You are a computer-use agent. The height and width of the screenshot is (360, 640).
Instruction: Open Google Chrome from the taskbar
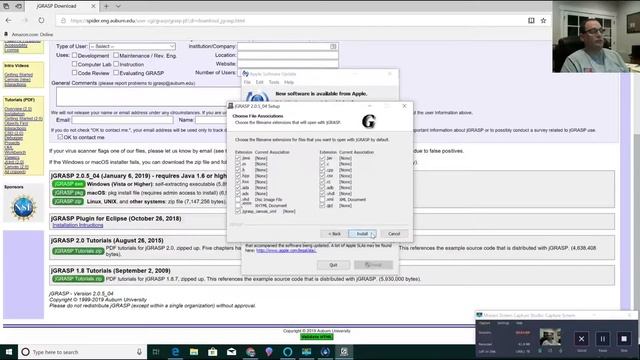pos(250,352)
